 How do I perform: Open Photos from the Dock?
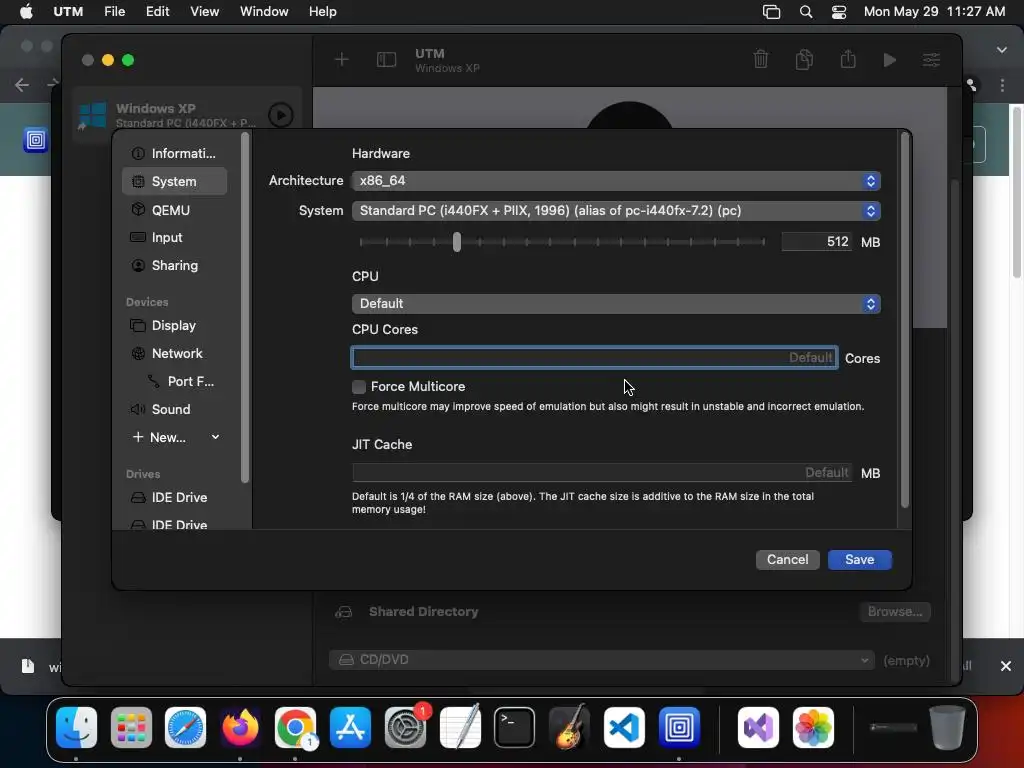tap(813, 727)
